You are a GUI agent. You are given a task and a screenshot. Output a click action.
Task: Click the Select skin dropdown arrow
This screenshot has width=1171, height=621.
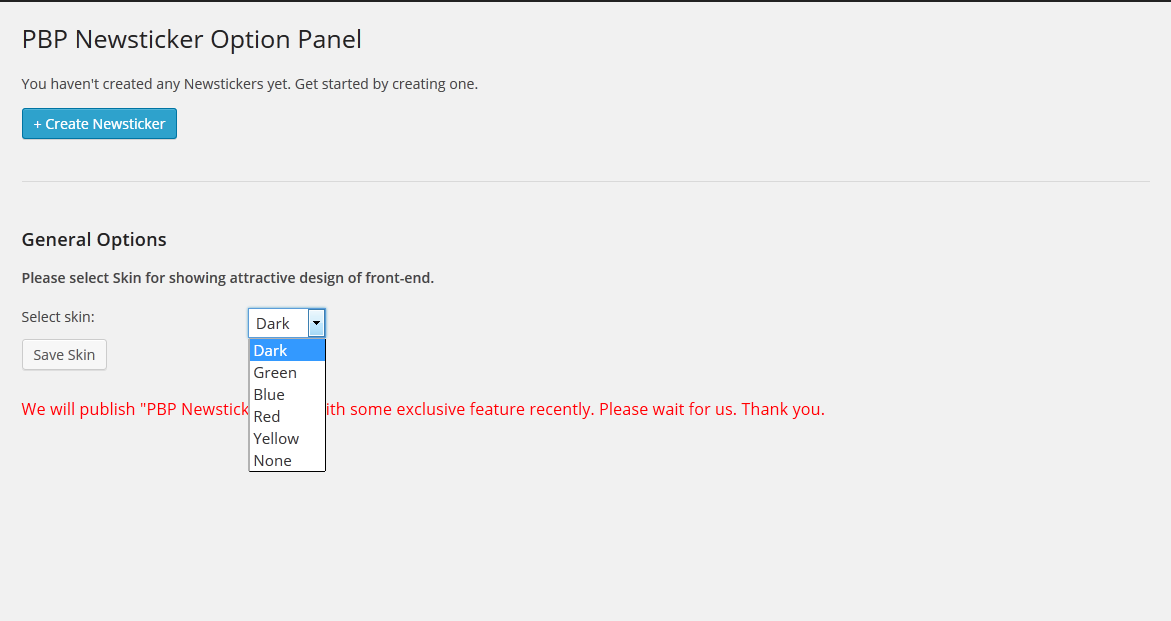click(x=316, y=323)
